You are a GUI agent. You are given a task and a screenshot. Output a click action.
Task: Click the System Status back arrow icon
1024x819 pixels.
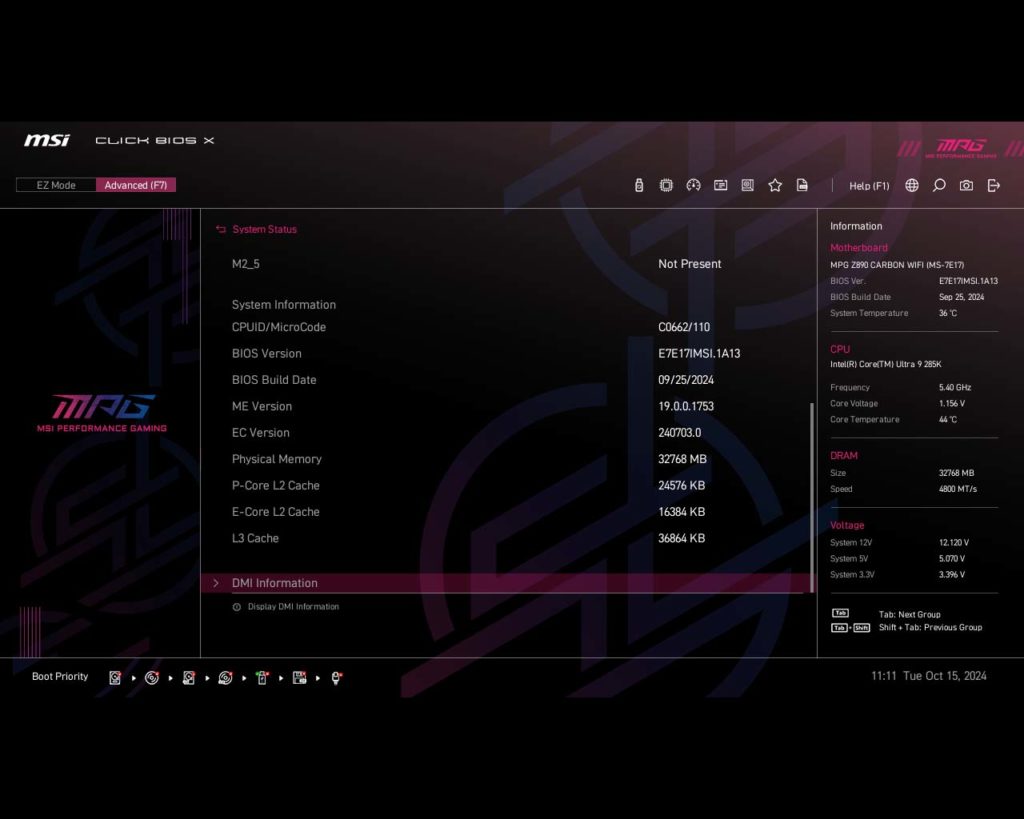[x=221, y=229]
